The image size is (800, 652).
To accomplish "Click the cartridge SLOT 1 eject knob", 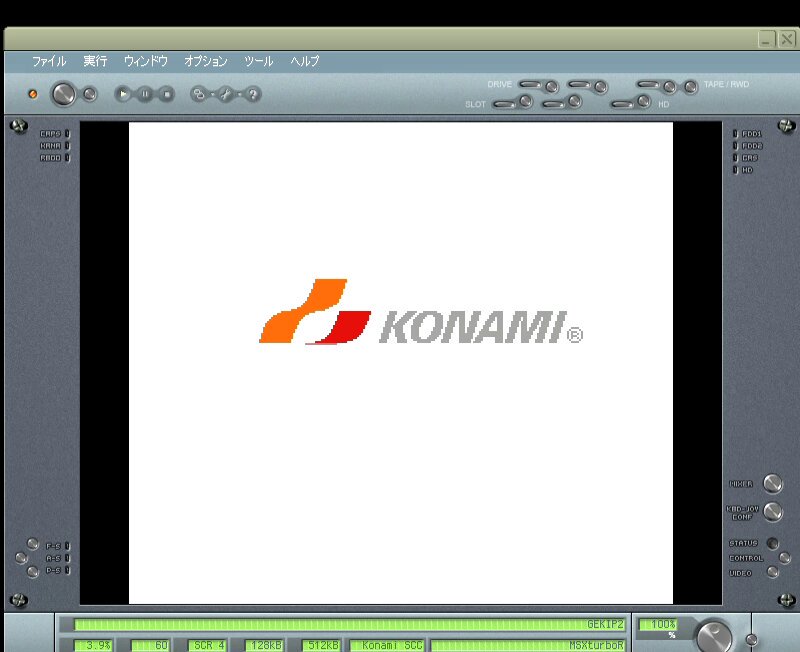I will click(526, 102).
